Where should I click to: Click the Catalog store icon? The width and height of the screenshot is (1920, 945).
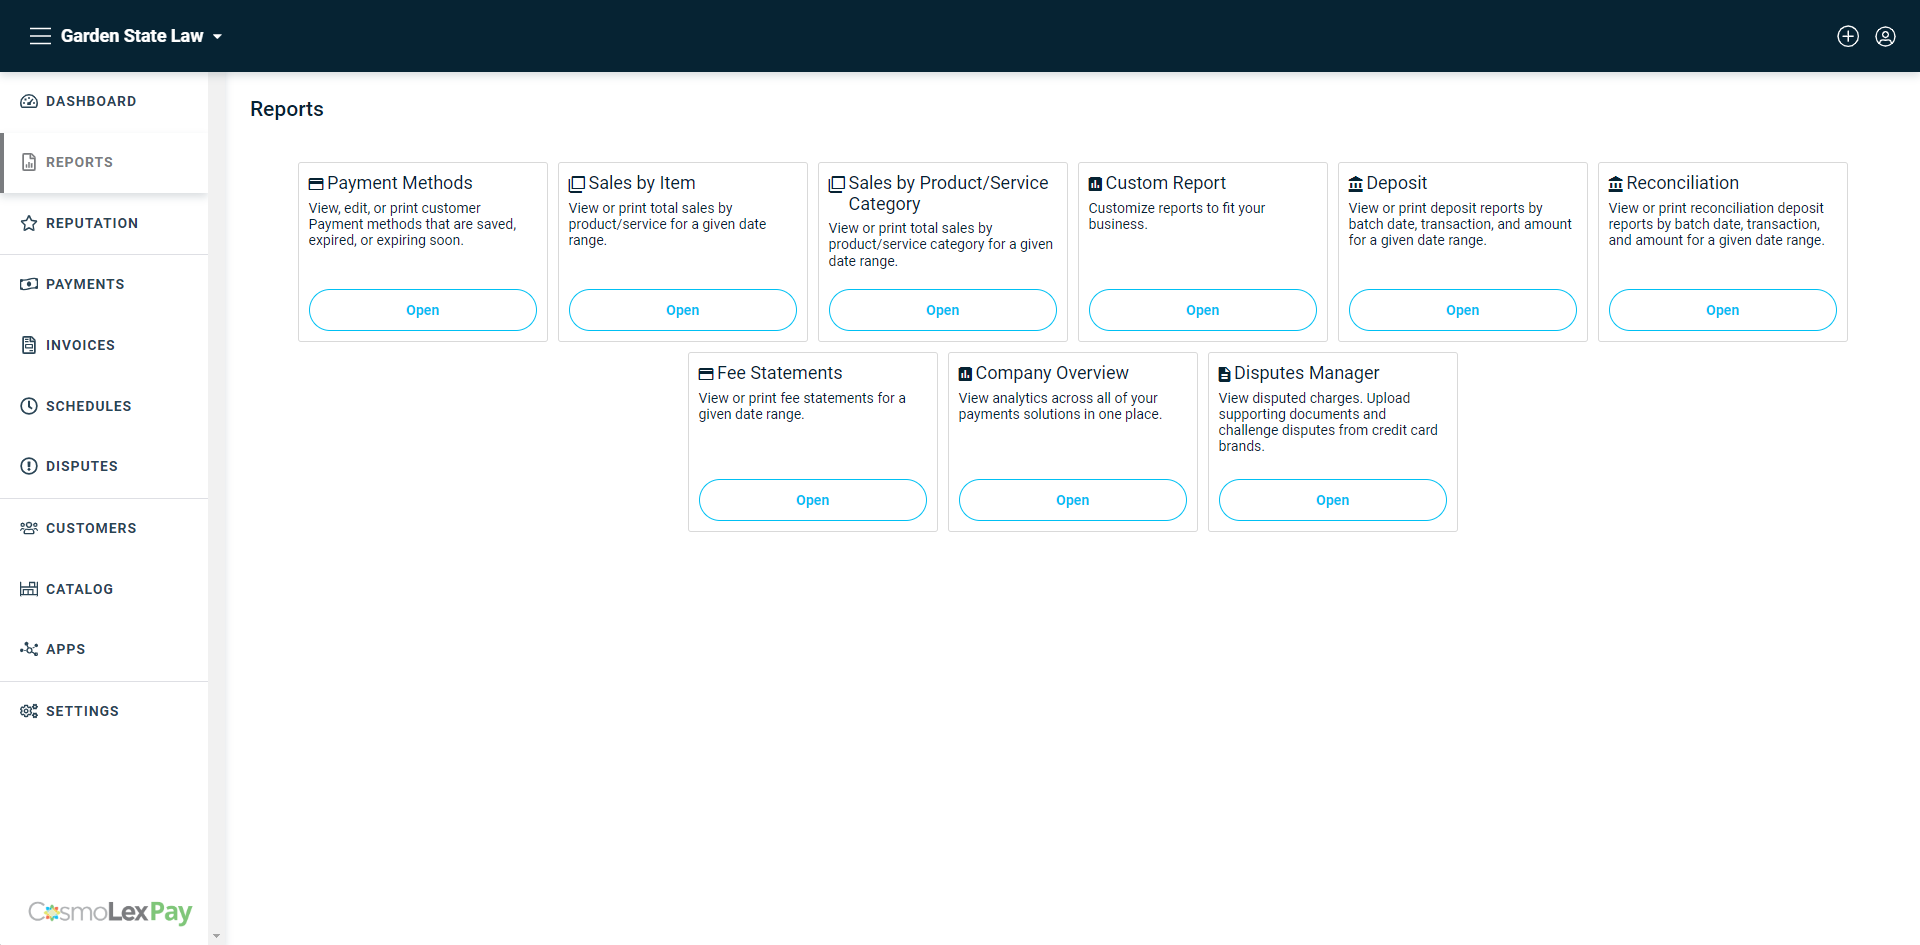point(29,589)
